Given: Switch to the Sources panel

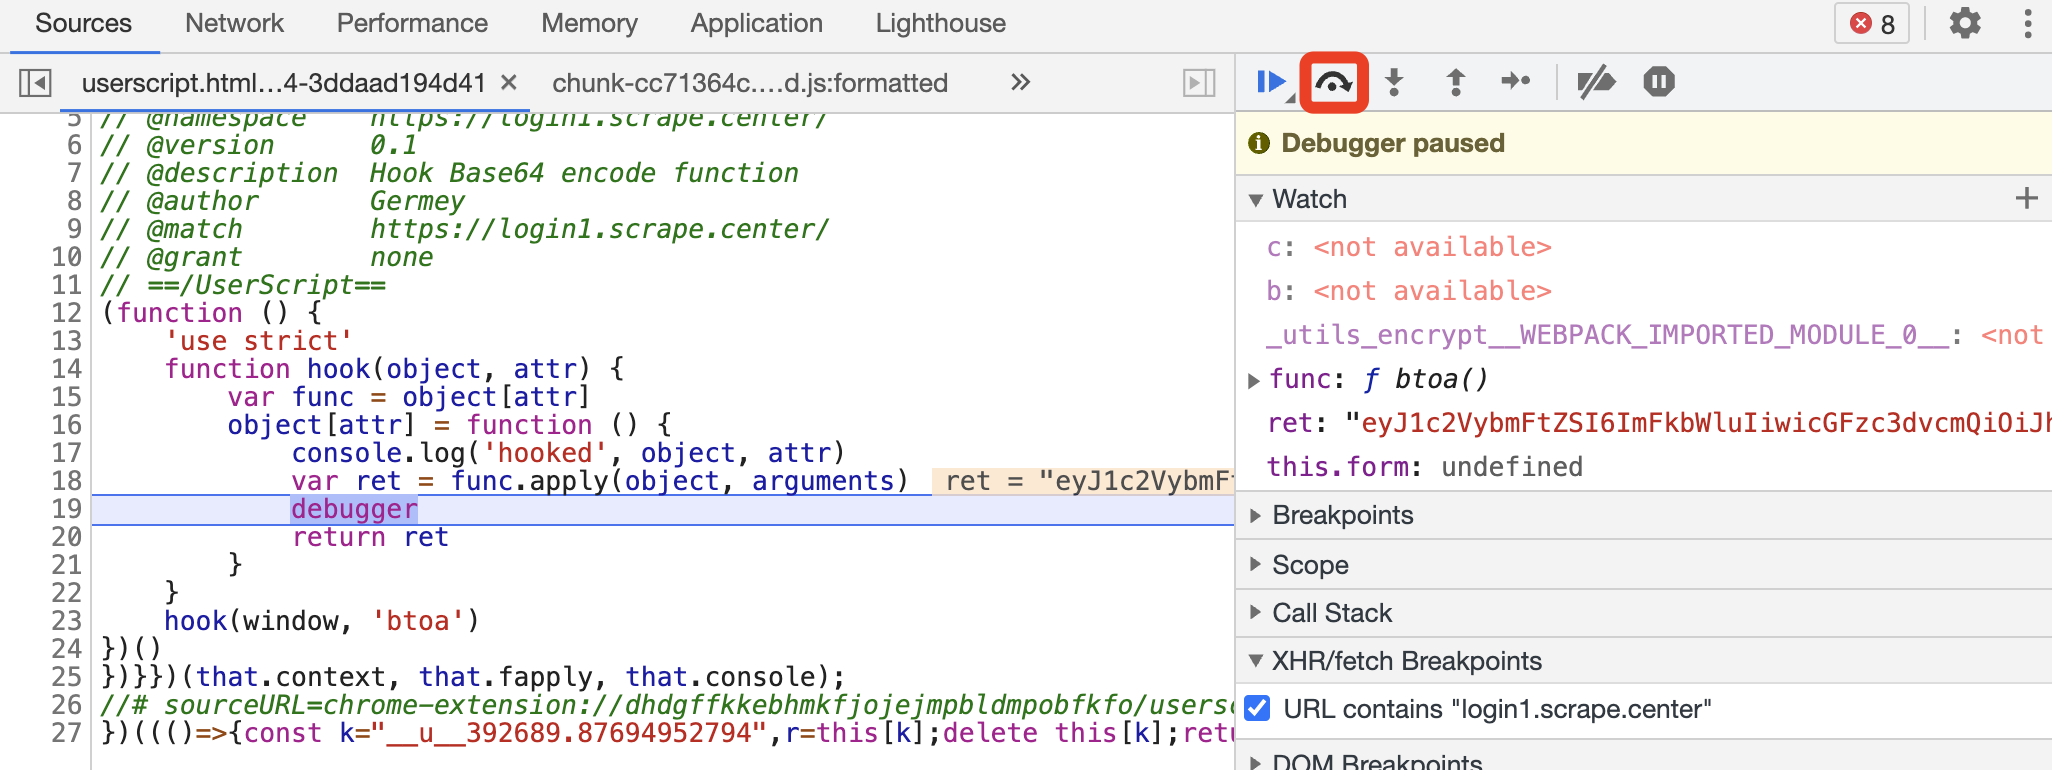Looking at the screenshot, I should tap(83, 23).
